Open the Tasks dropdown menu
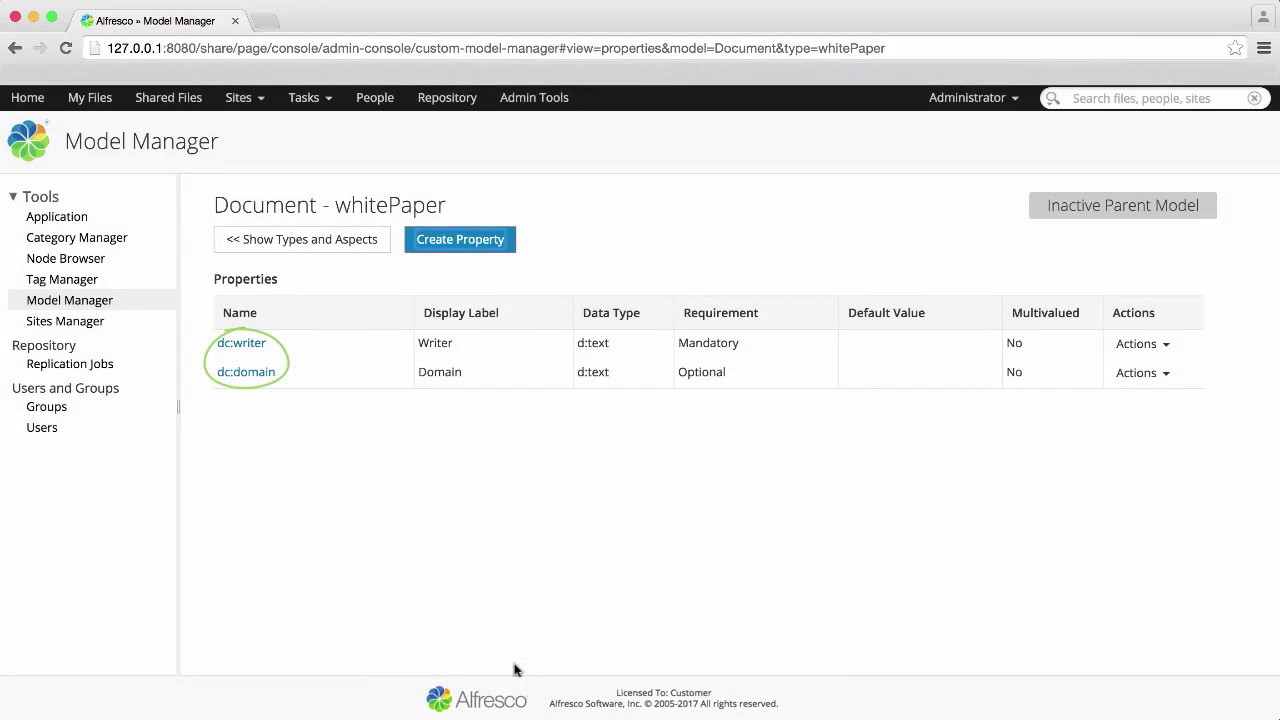Image resolution: width=1280 pixels, height=720 pixels. 310,98
